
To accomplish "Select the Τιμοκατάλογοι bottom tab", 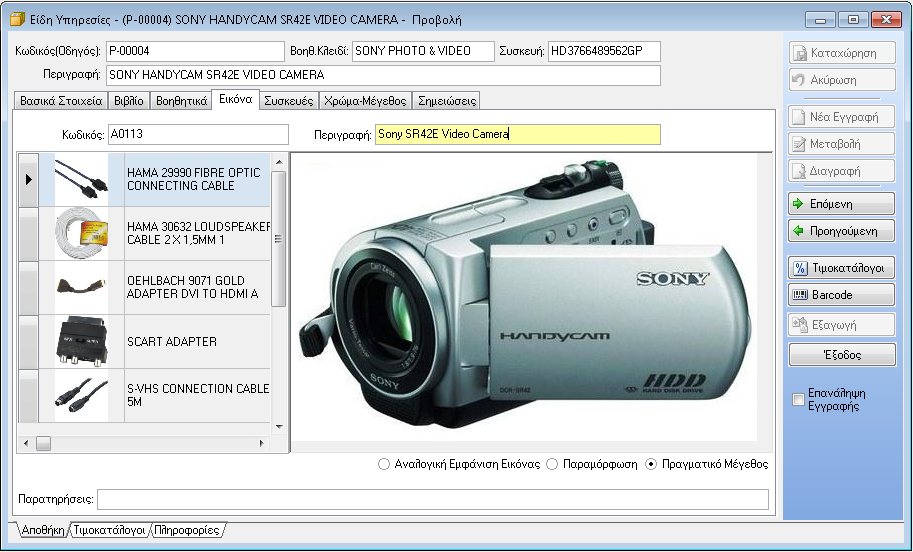I will tap(109, 530).
